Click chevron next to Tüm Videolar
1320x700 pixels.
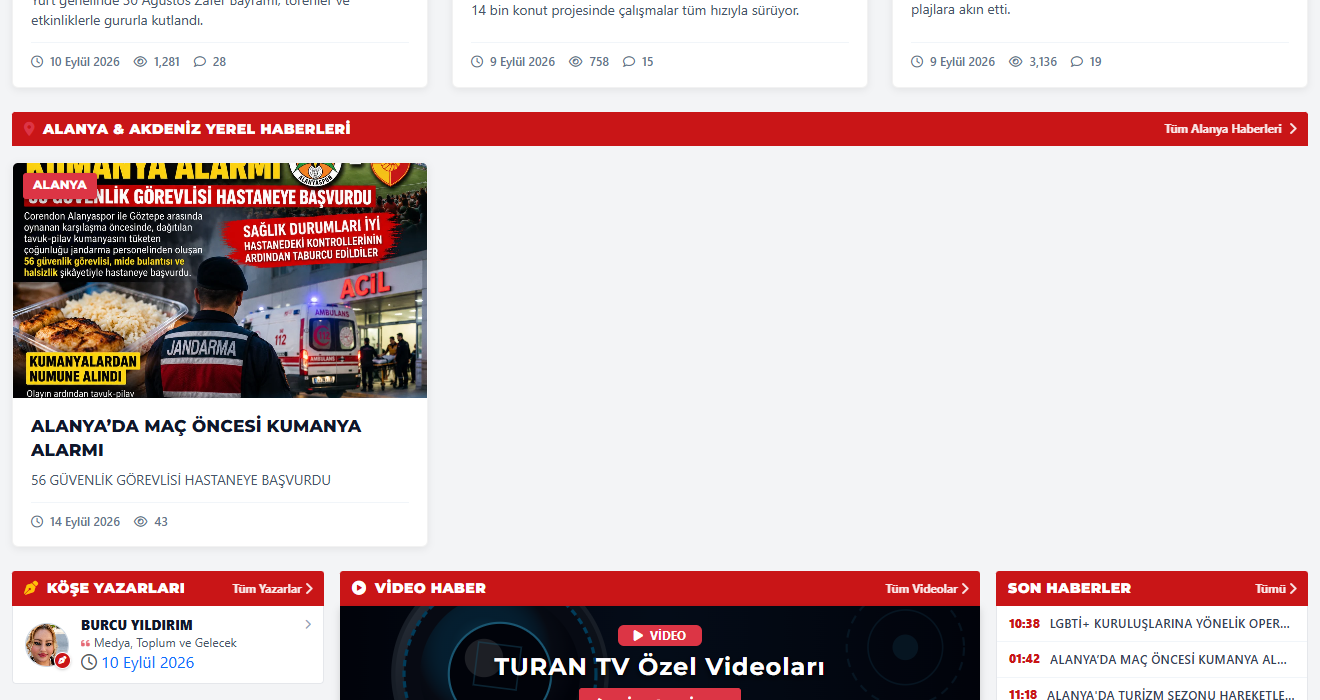coord(965,589)
